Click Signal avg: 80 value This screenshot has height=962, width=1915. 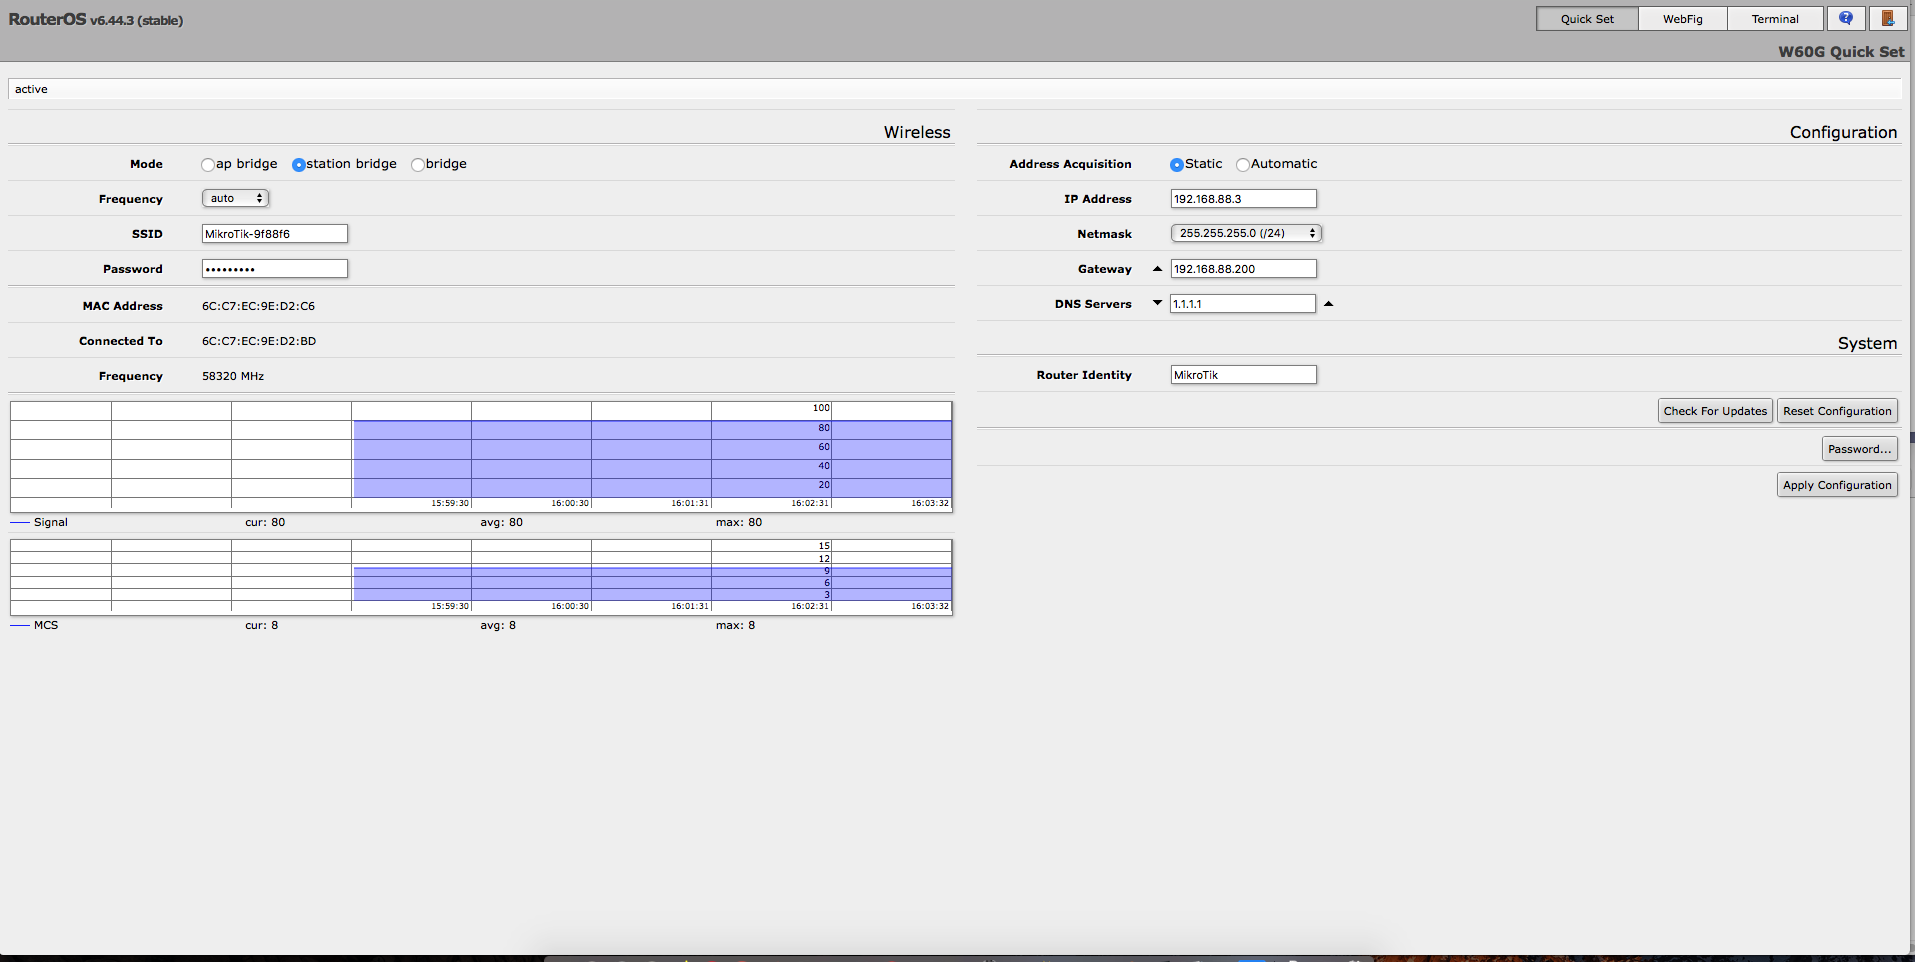[501, 522]
